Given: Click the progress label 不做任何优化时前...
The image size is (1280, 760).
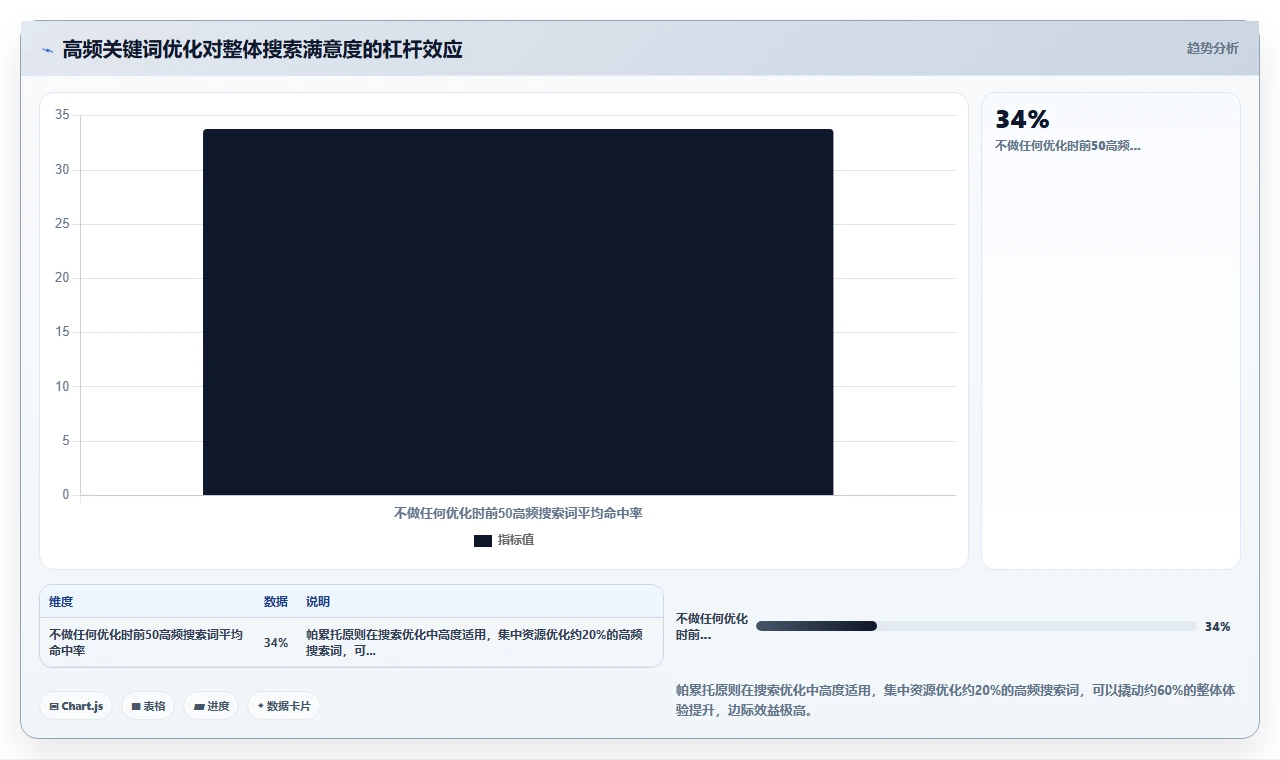Looking at the screenshot, I should pyautogui.click(x=712, y=627).
